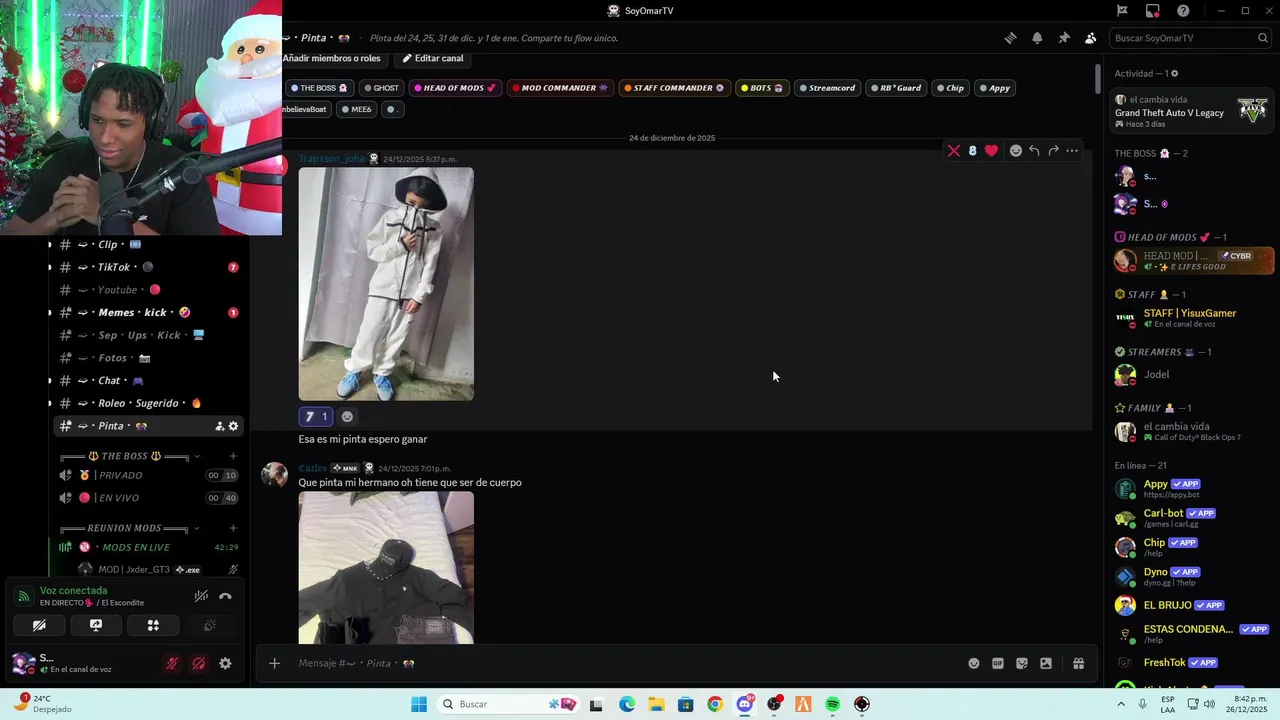1280x720 pixels.
Task: Open the Fotos channel
Action: tap(150, 358)
